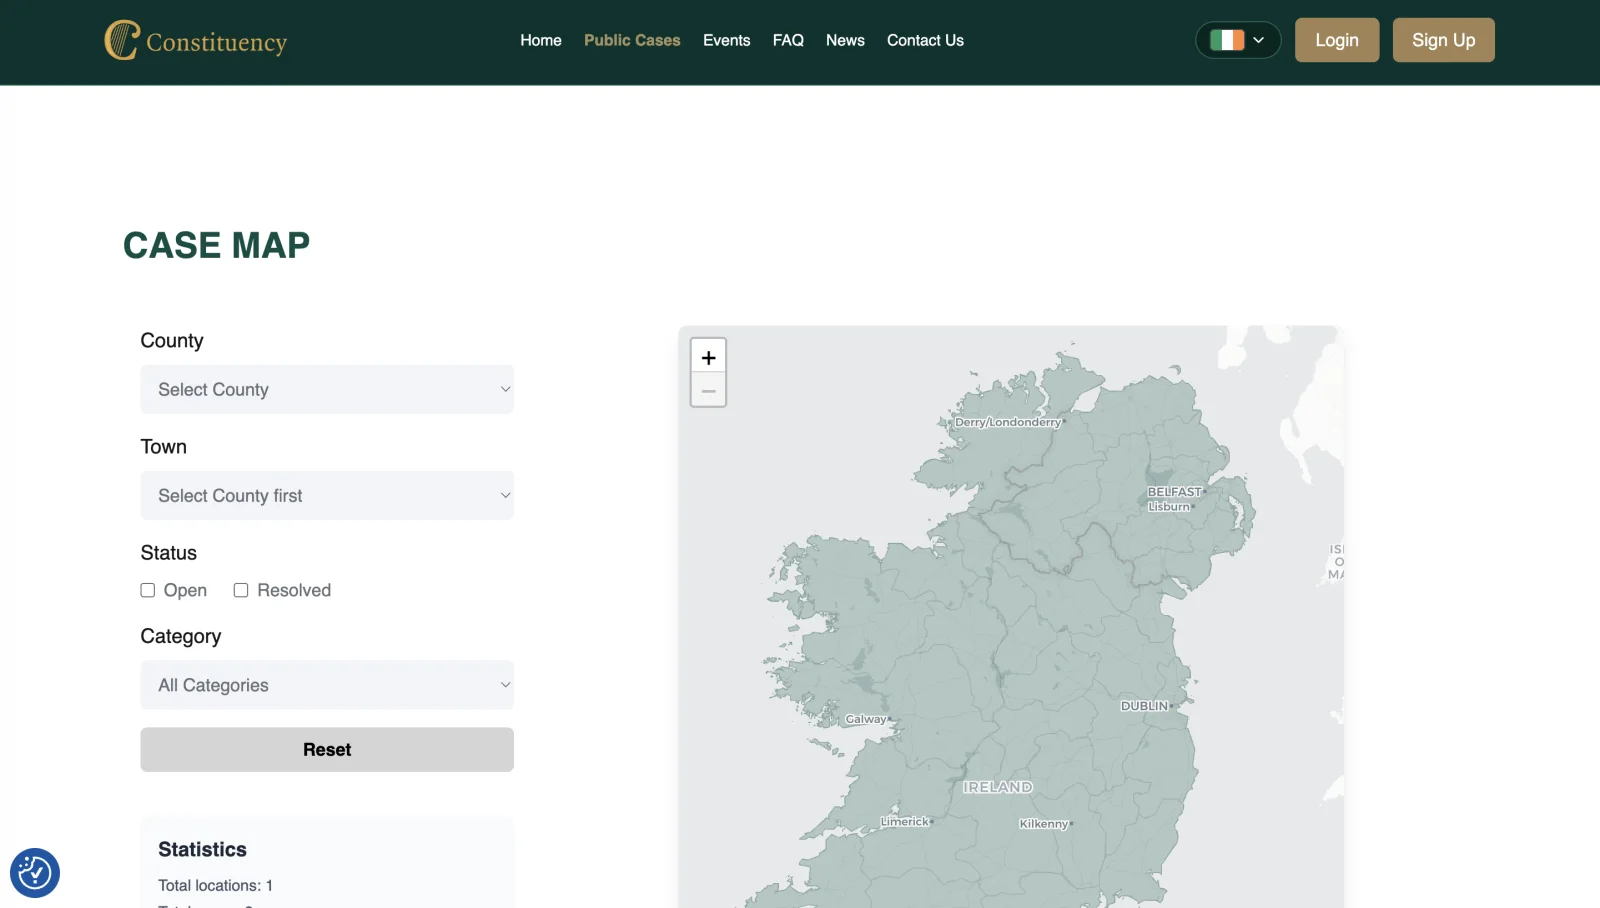The height and width of the screenshot is (908, 1600).
Task: Open the News section
Action: pyautogui.click(x=845, y=40)
